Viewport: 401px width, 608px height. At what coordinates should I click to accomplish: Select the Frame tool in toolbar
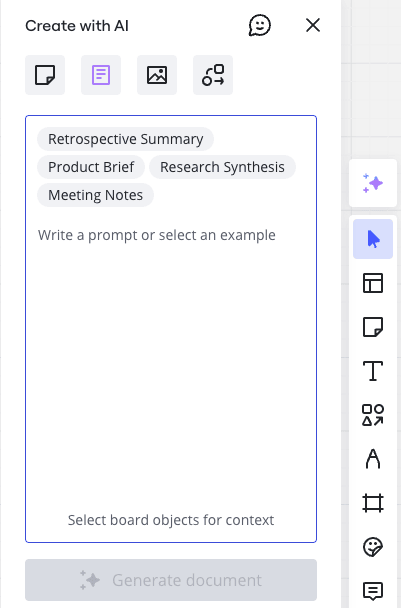373,503
